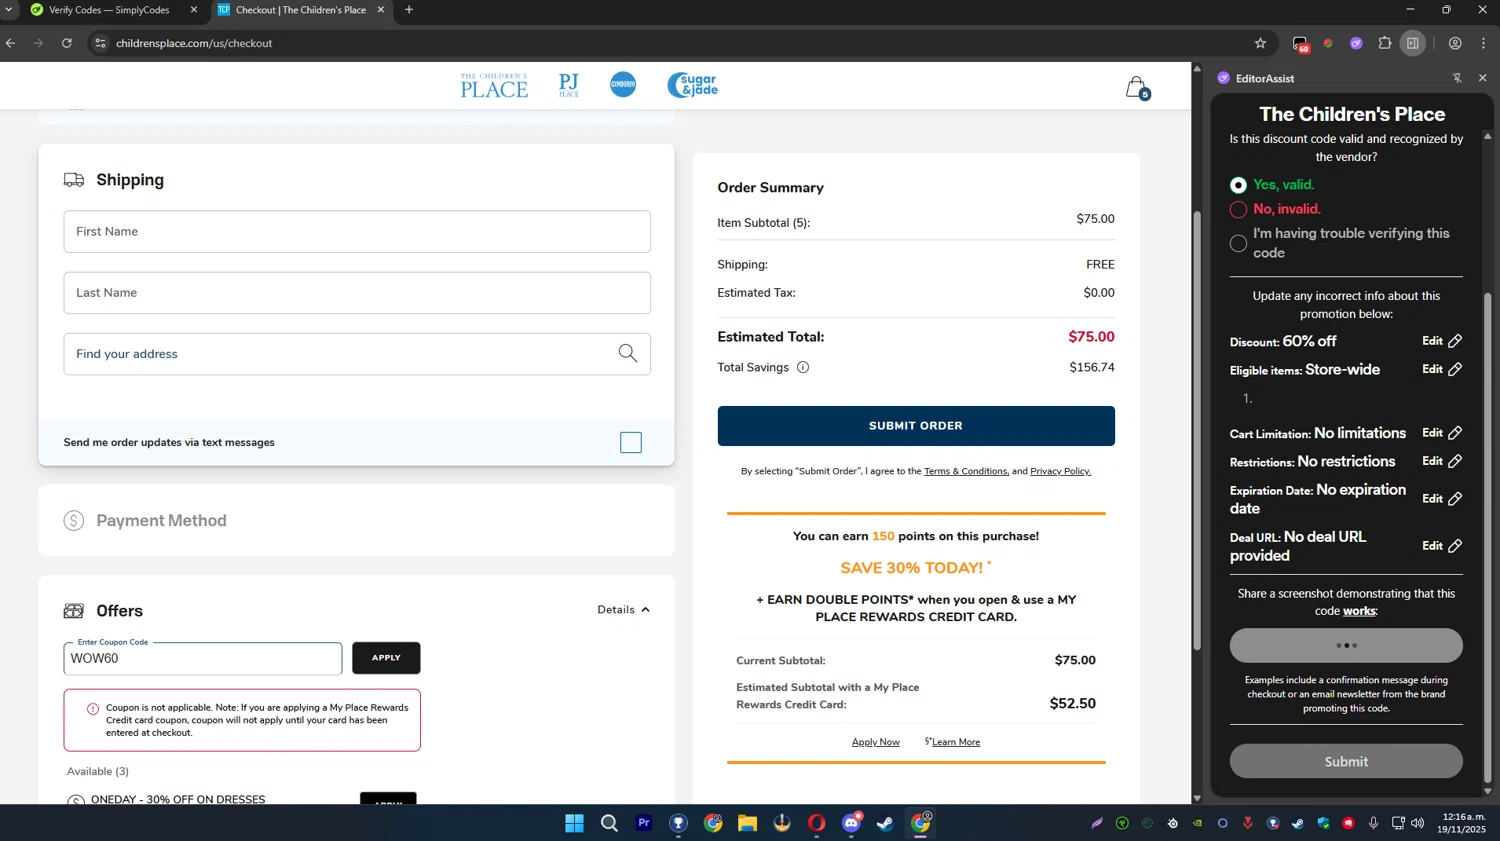Click the Learn More rewards link
Viewport: 1500px width, 841px height.
pos(955,742)
